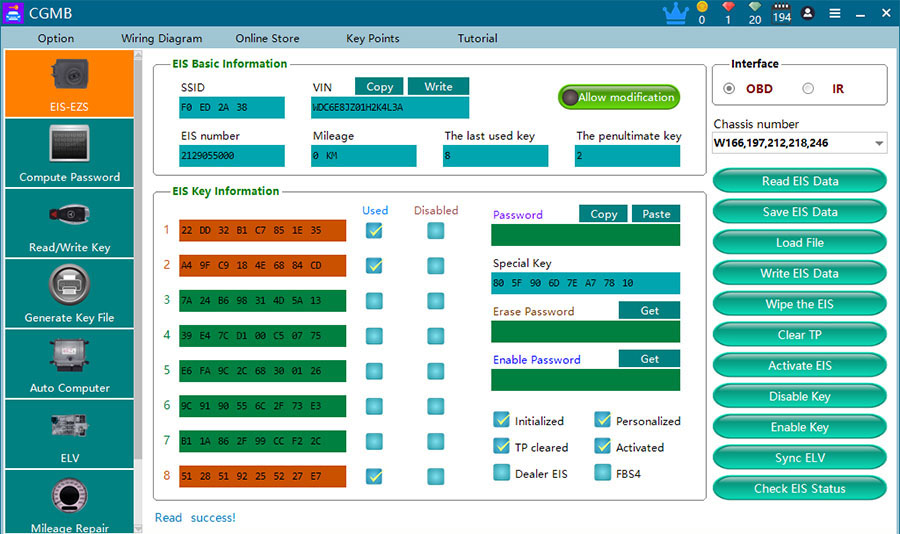
Task: Select the Read/Write Key tool
Action: (x=69, y=223)
